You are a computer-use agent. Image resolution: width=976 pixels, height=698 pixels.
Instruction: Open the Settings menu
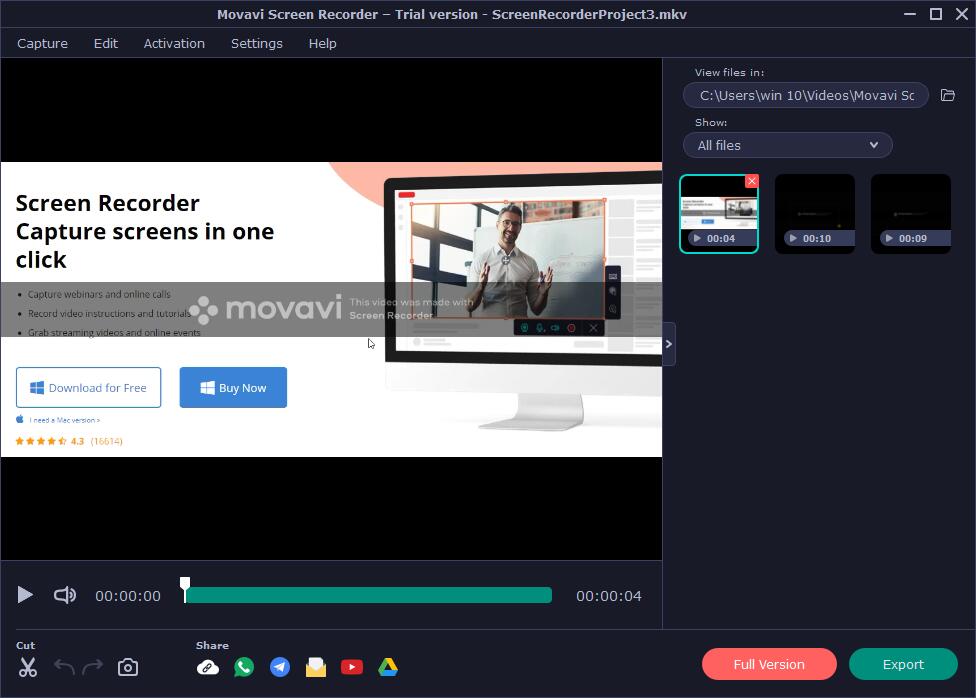[x=256, y=44]
